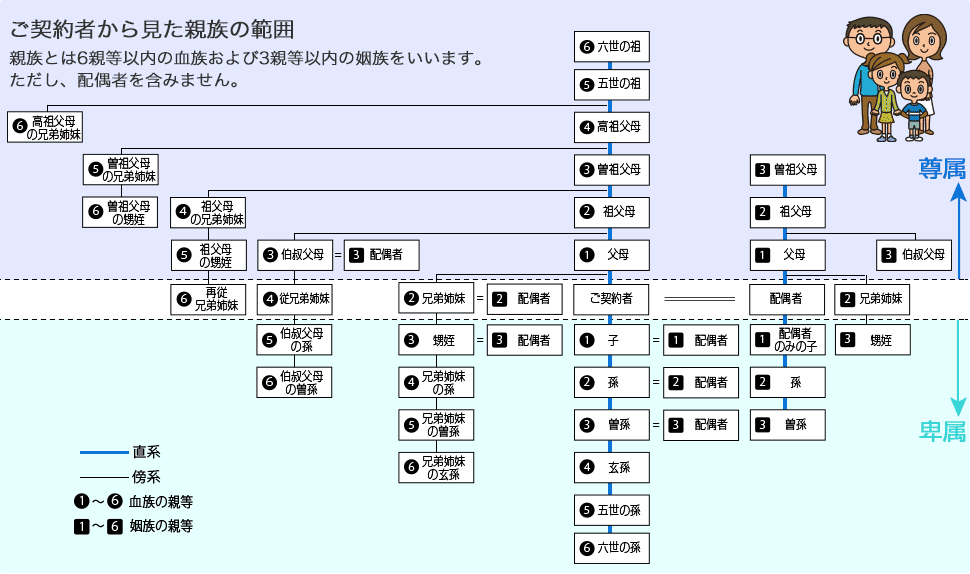Click the thin black 傍系 legend line
The width and height of the screenshot is (970, 574).
103,477
